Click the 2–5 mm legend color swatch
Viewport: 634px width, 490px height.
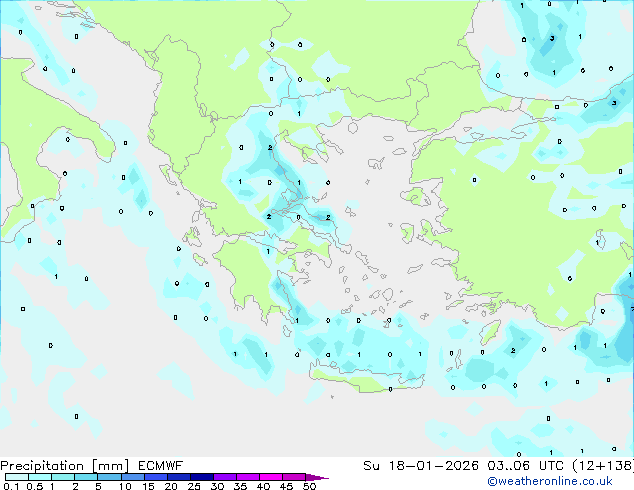(x=86, y=477)
